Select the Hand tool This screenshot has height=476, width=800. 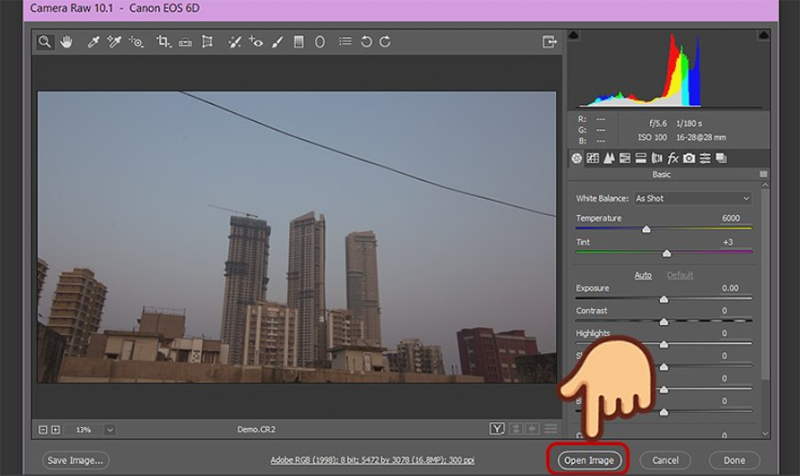coord(66,42)
